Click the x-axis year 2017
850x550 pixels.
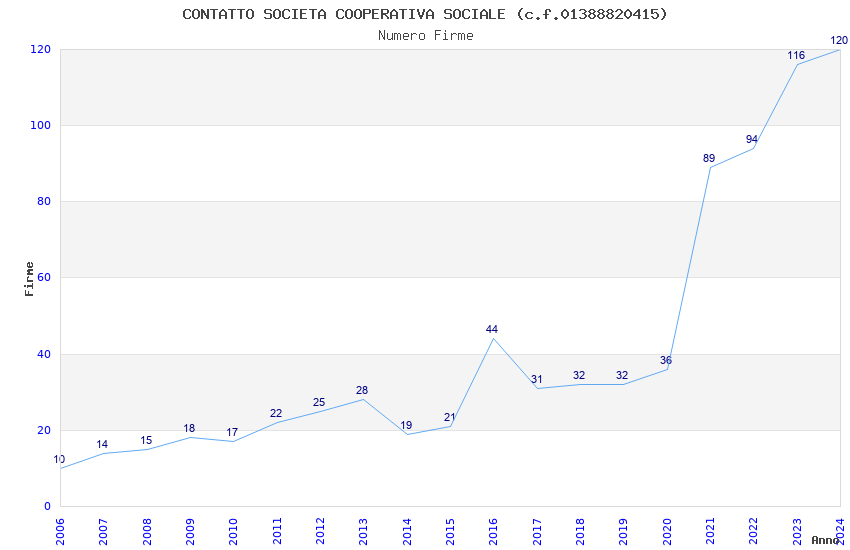click(x=537, y=531)
